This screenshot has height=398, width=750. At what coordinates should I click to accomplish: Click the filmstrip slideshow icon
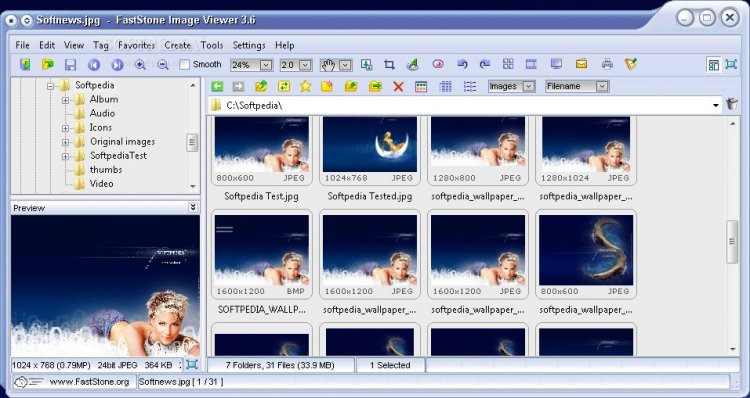531,64
